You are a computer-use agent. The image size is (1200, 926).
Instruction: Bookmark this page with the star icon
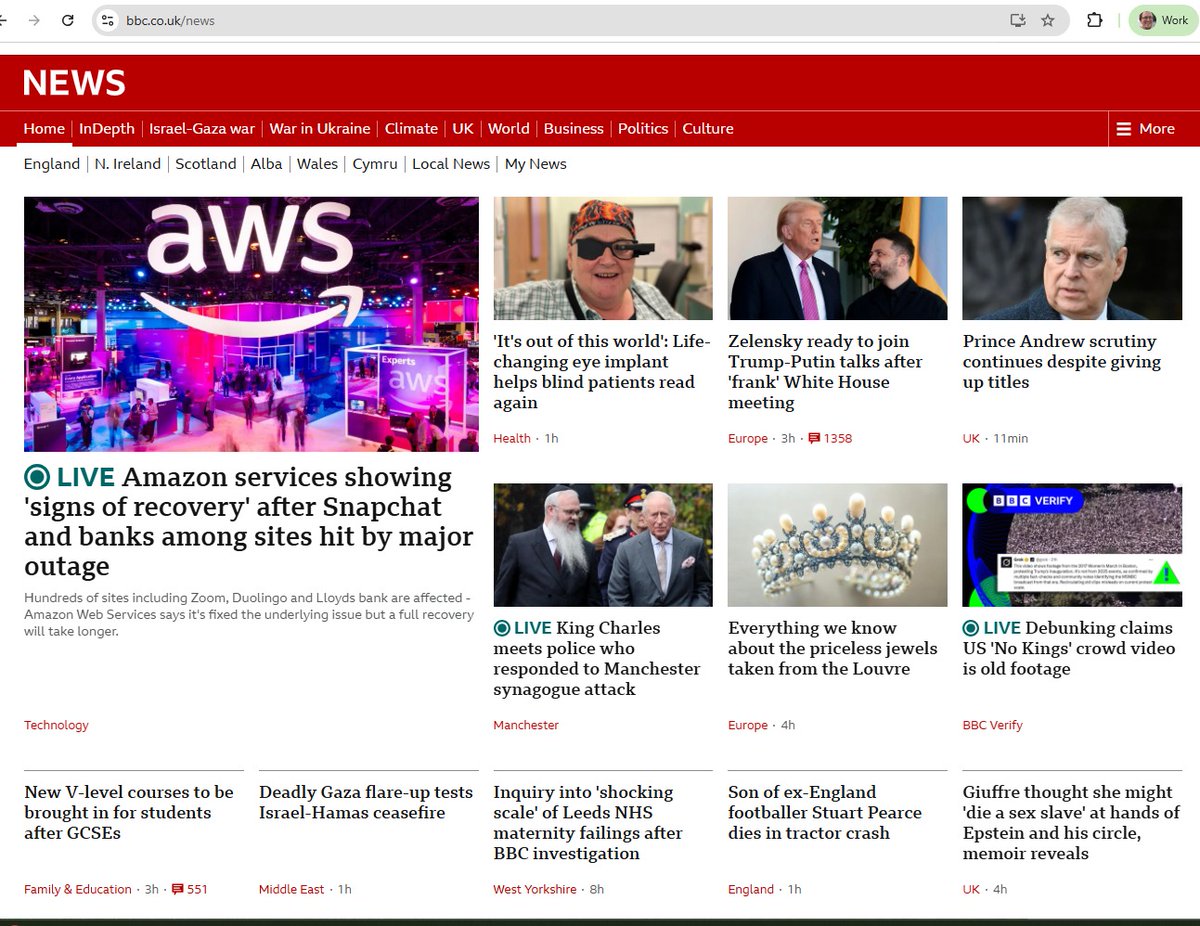coord(1048,20)
